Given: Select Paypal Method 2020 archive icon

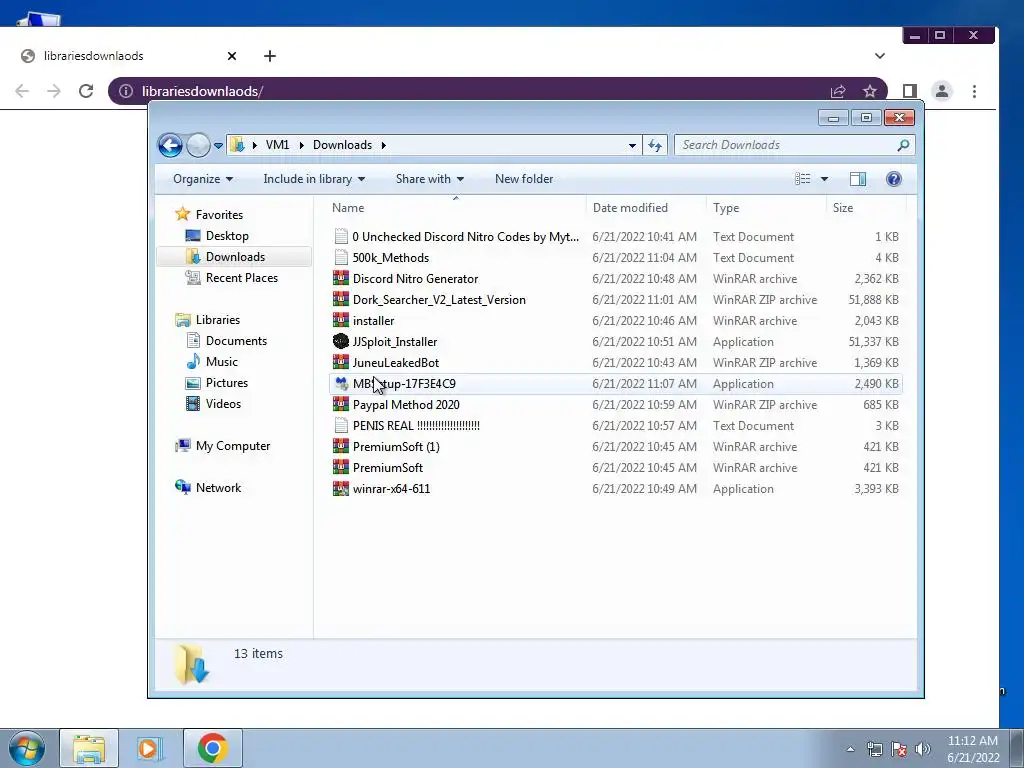Looking at the screenshot, I should [x=341, y=404].
